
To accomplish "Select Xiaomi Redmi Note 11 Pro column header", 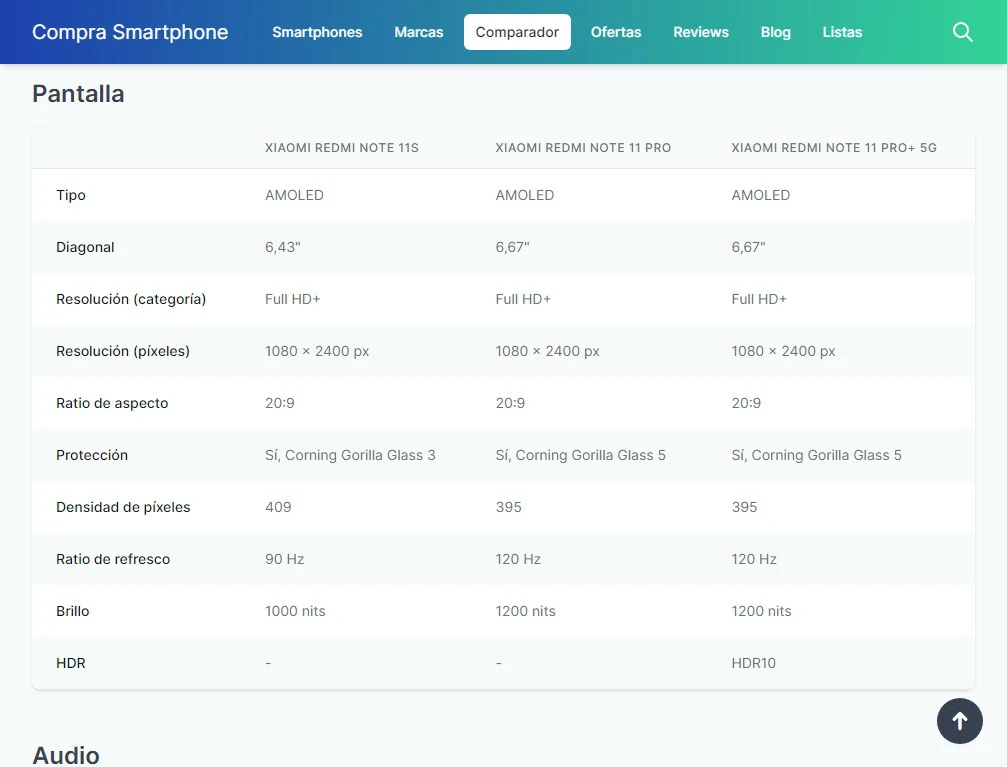I will pyautogui.click(x=583, y=148).
